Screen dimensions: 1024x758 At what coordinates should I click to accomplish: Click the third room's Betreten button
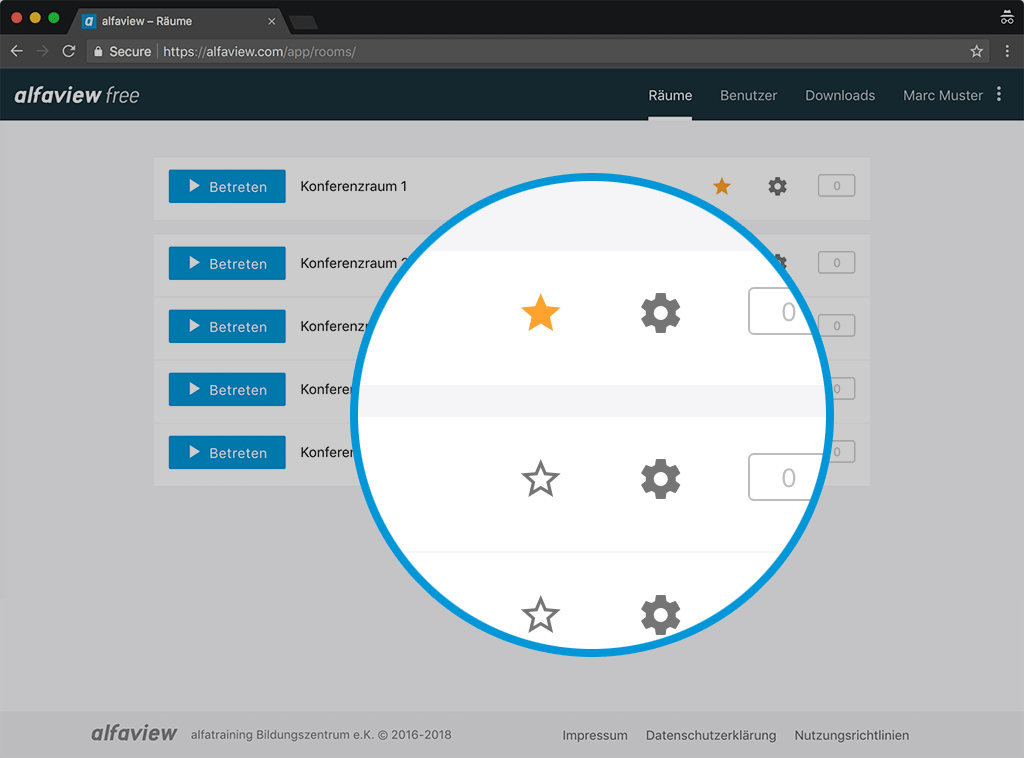[227, 326]
